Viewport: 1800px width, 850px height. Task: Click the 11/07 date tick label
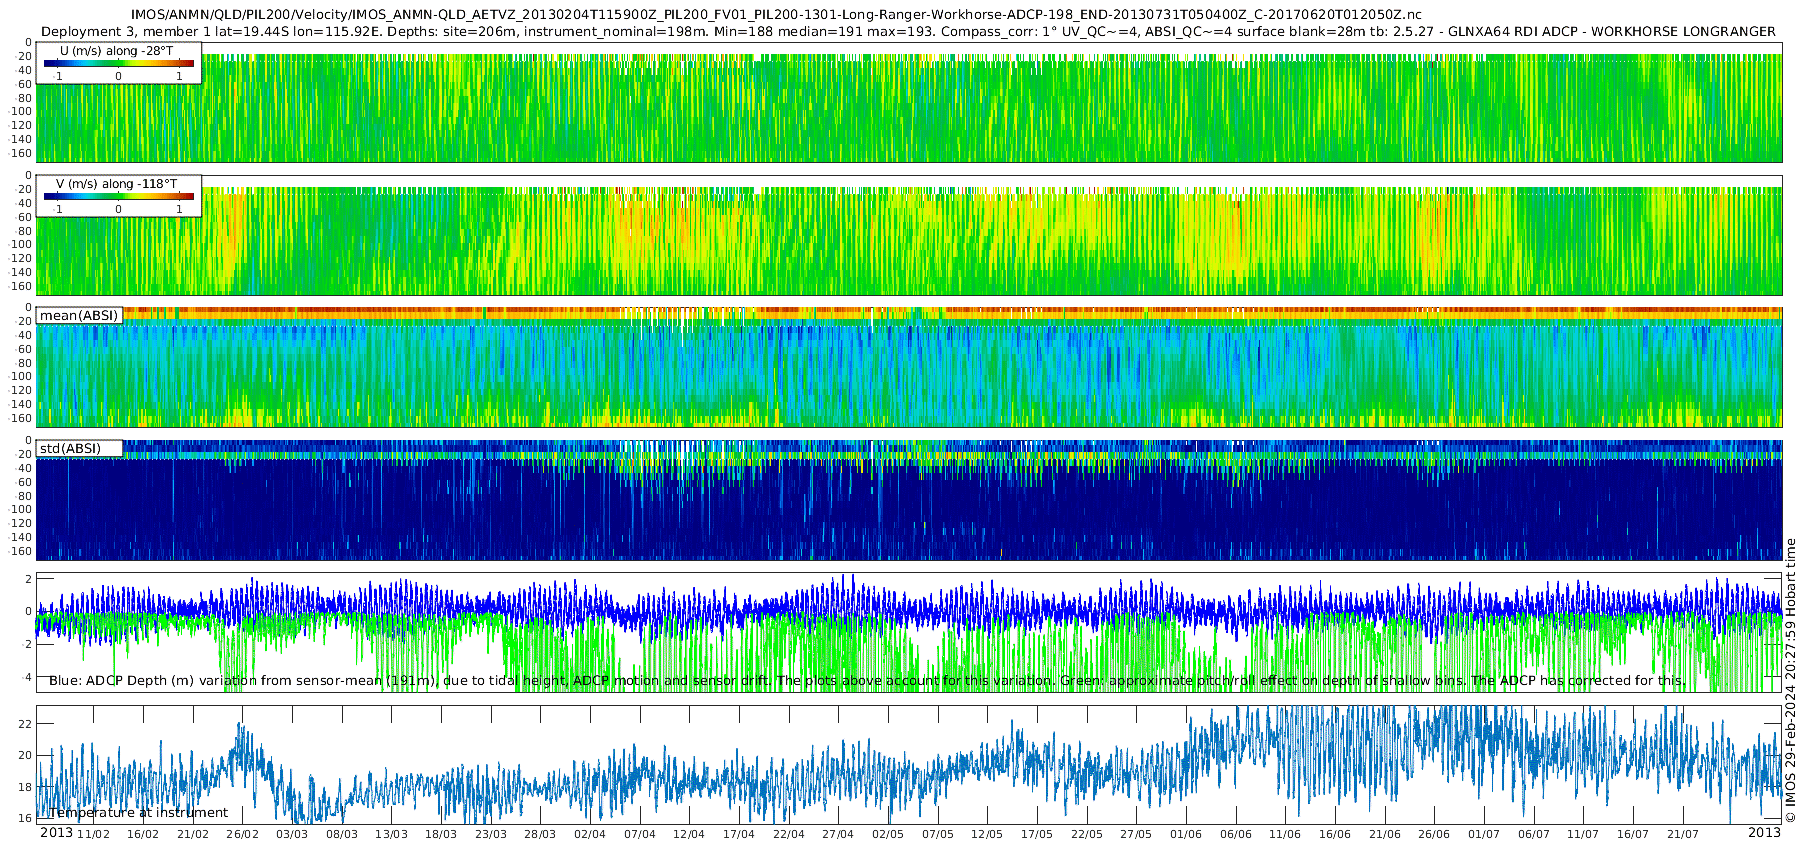(1583, 834)
